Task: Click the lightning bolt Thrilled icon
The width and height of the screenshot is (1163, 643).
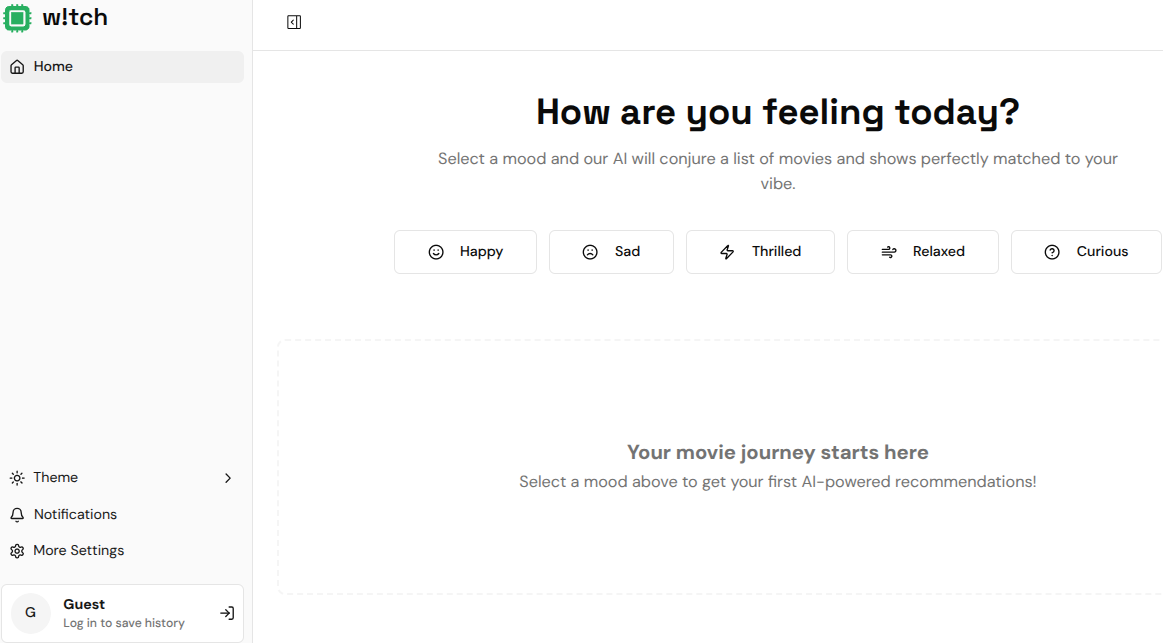Action: (727, 252)
